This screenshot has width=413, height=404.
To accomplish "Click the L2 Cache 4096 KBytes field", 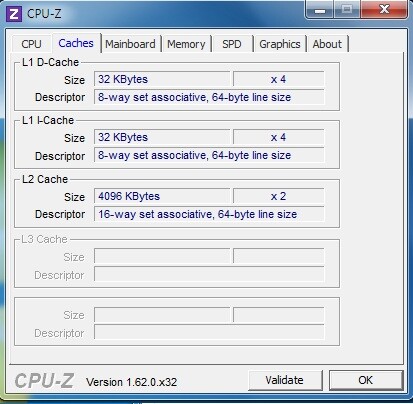I will tap(162, 196).
